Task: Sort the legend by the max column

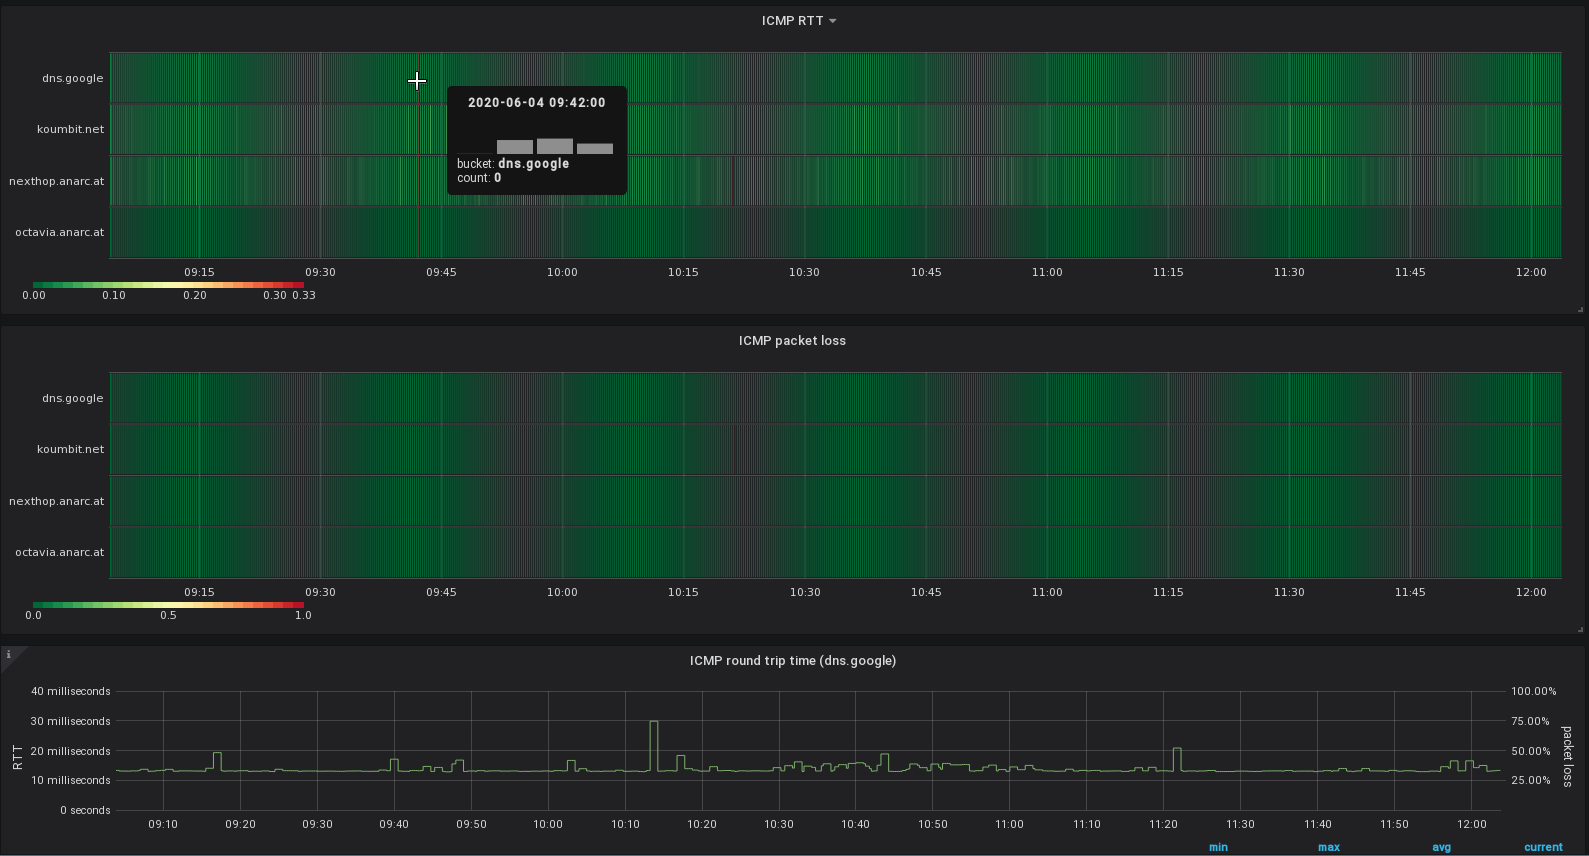Action: (1329, 847)
